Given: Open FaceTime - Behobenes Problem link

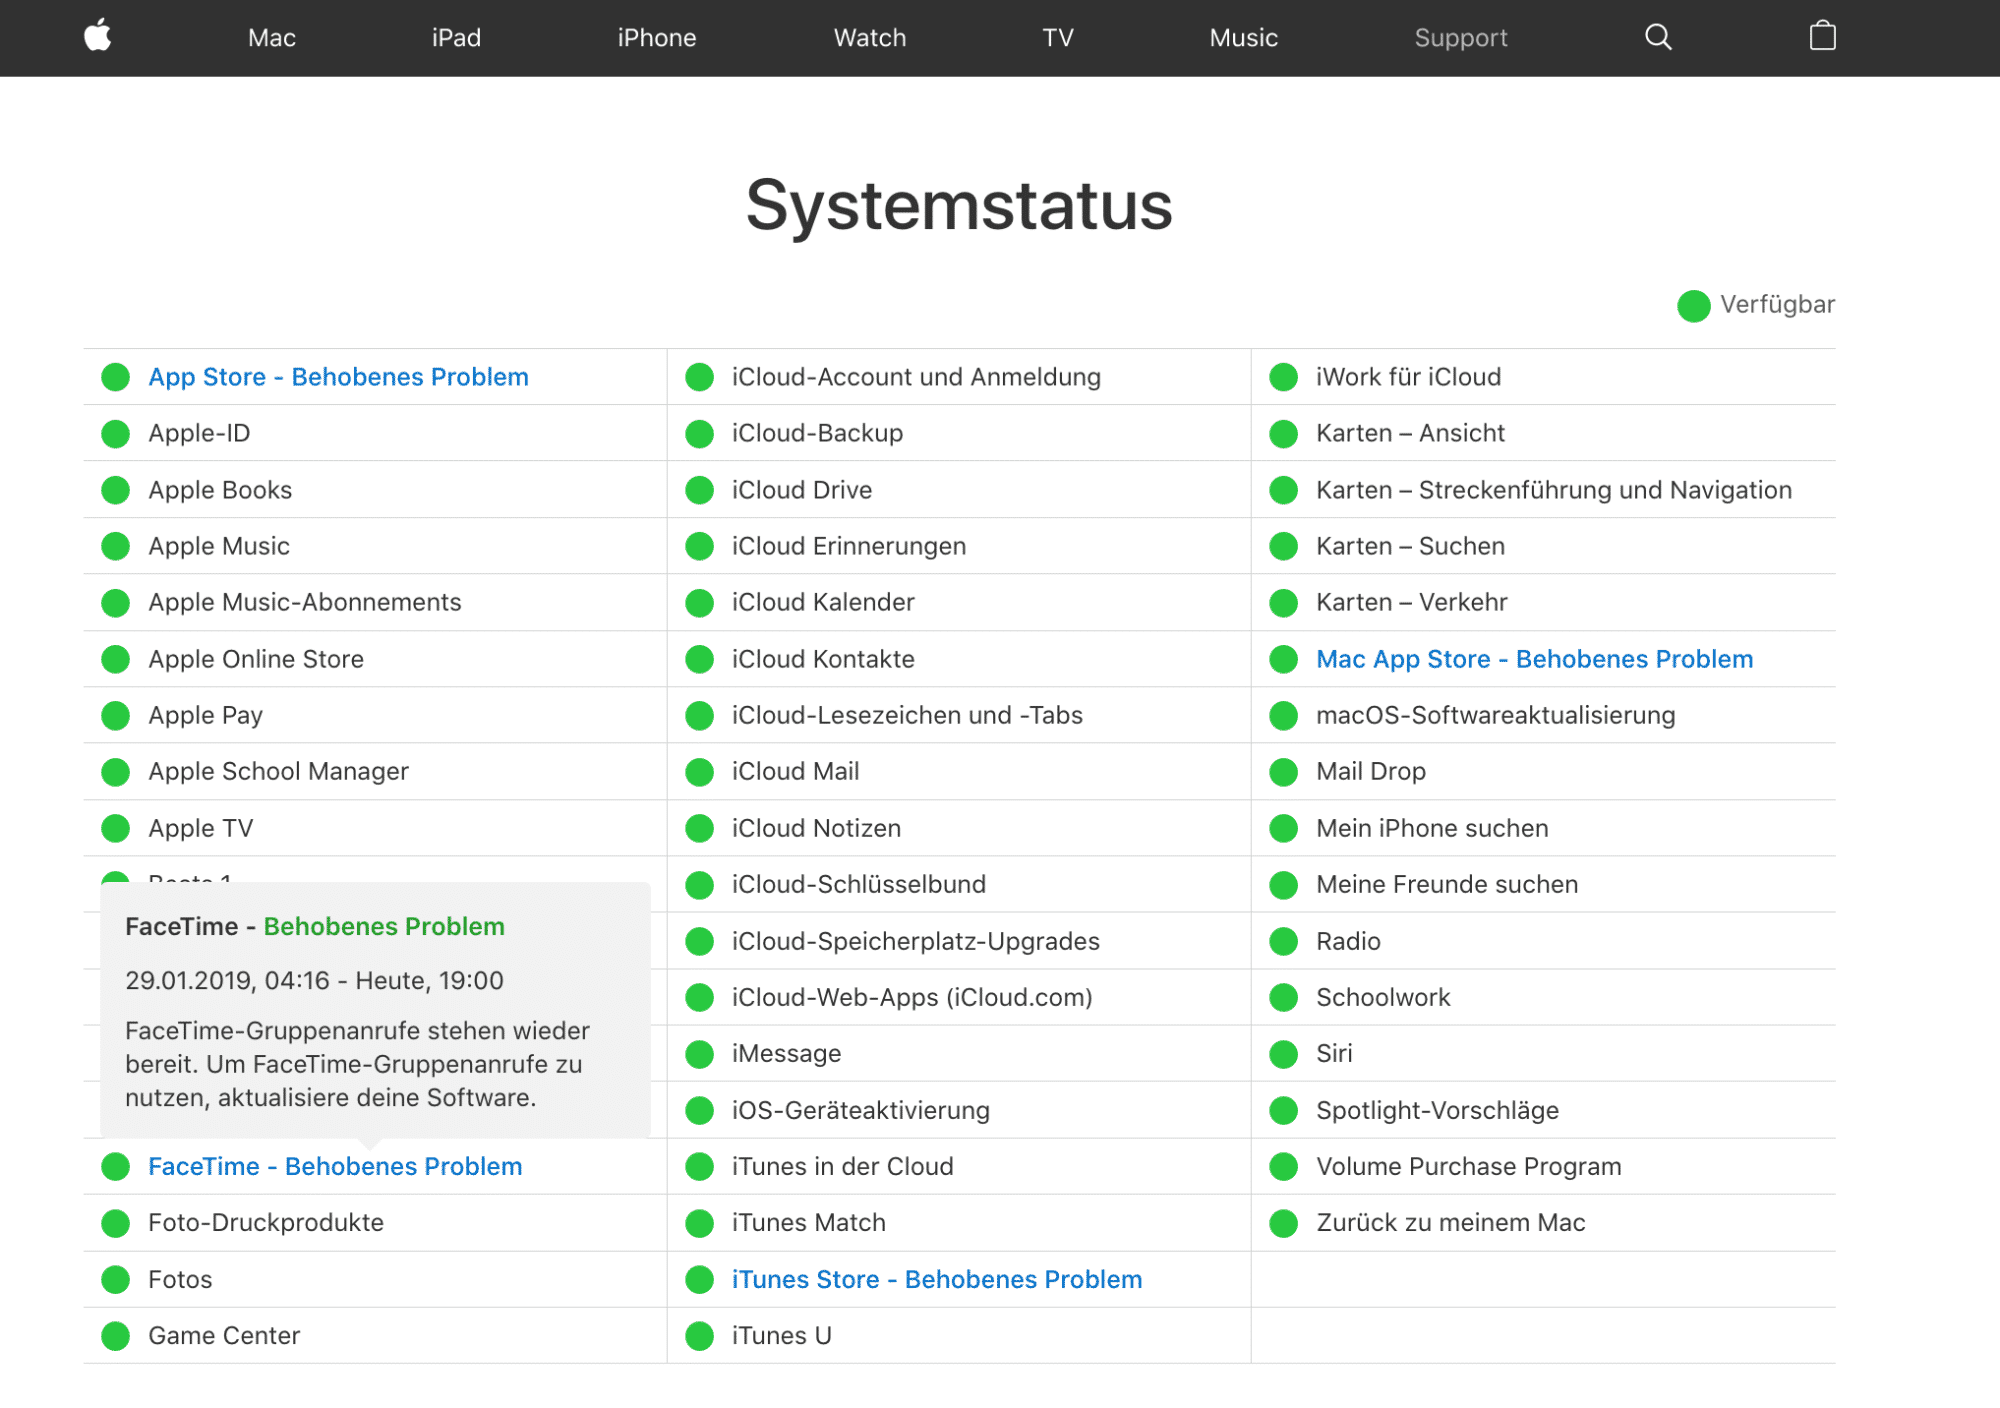Looking at the screenshot, I should coord(335,1166).
